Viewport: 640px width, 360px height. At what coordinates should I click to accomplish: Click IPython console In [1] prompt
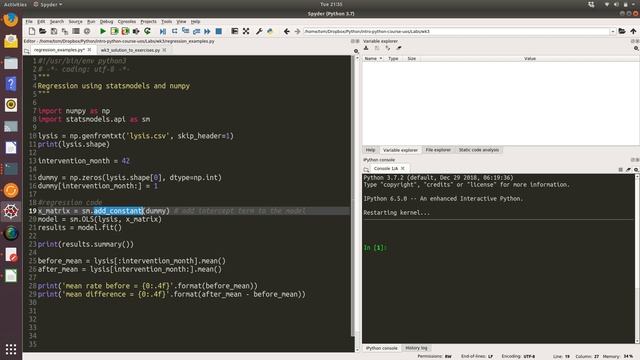point(375,248)
